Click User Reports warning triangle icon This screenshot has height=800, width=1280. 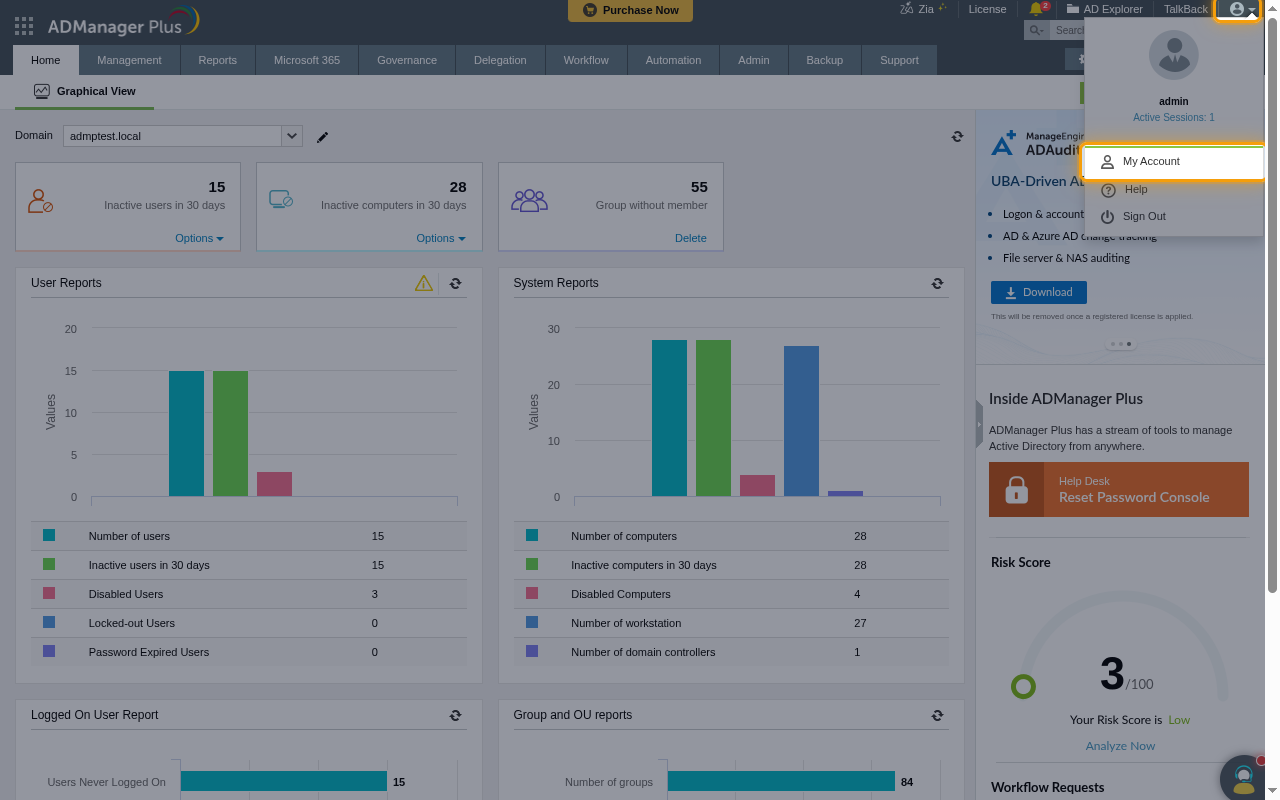[424, 284]
